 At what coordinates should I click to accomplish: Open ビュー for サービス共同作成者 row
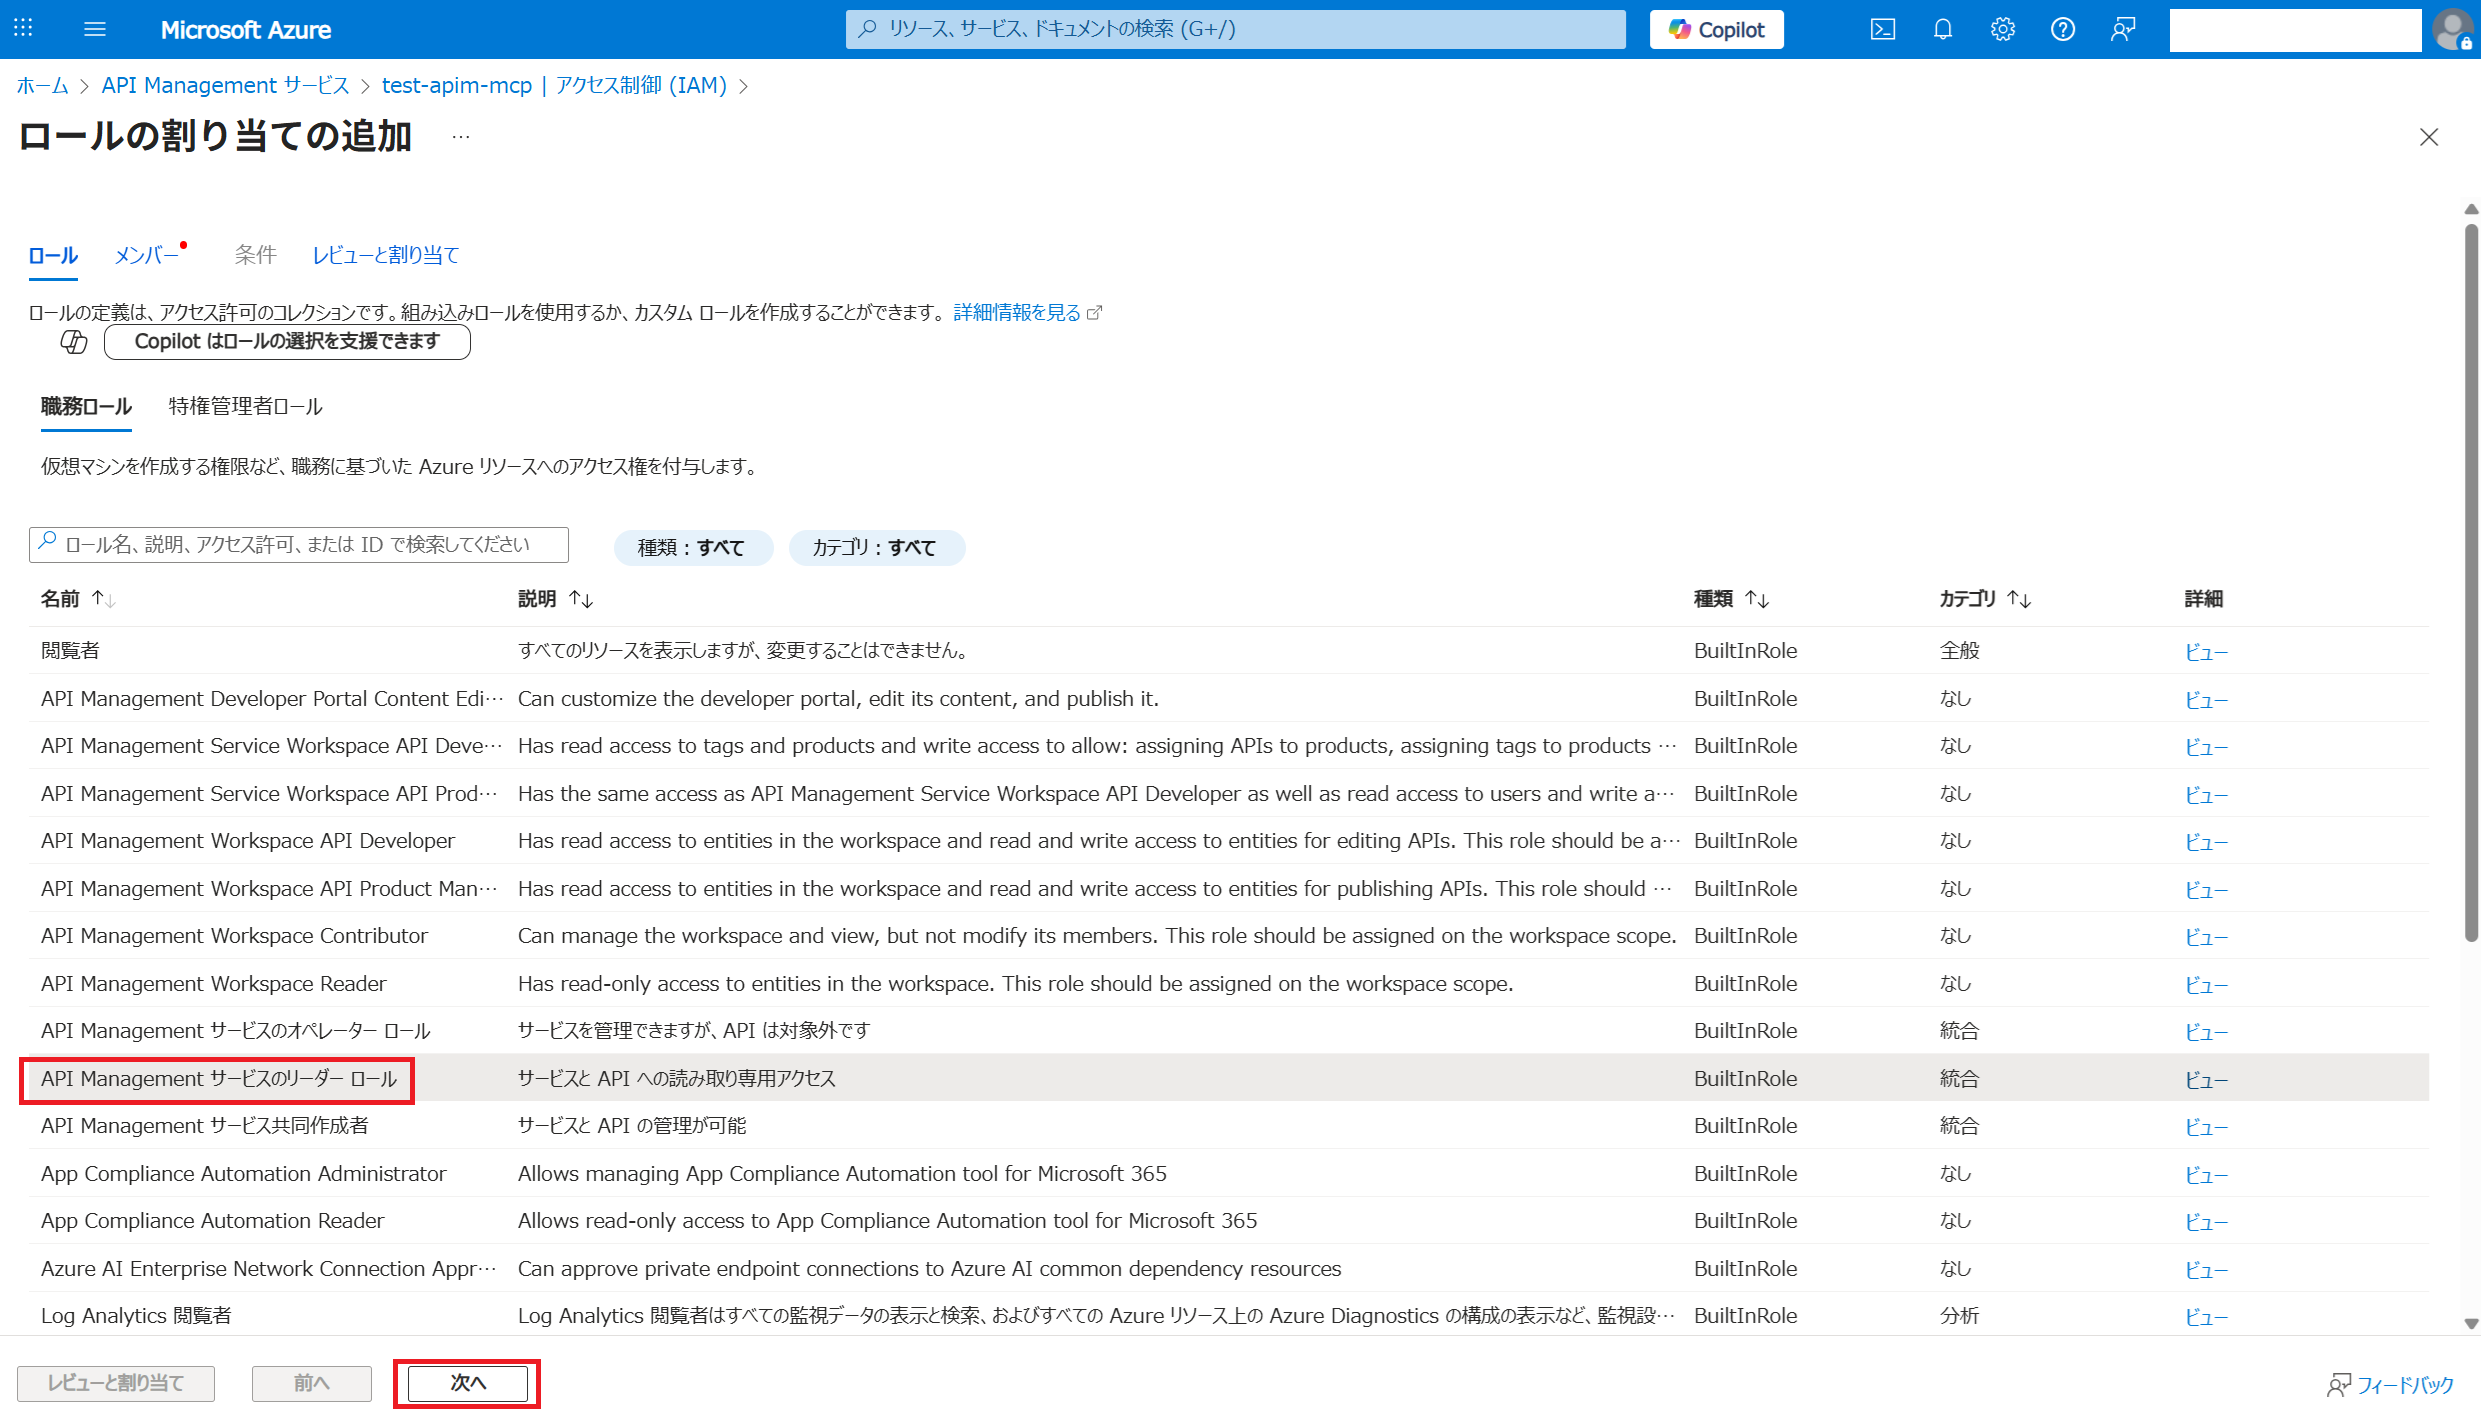2206,1127
